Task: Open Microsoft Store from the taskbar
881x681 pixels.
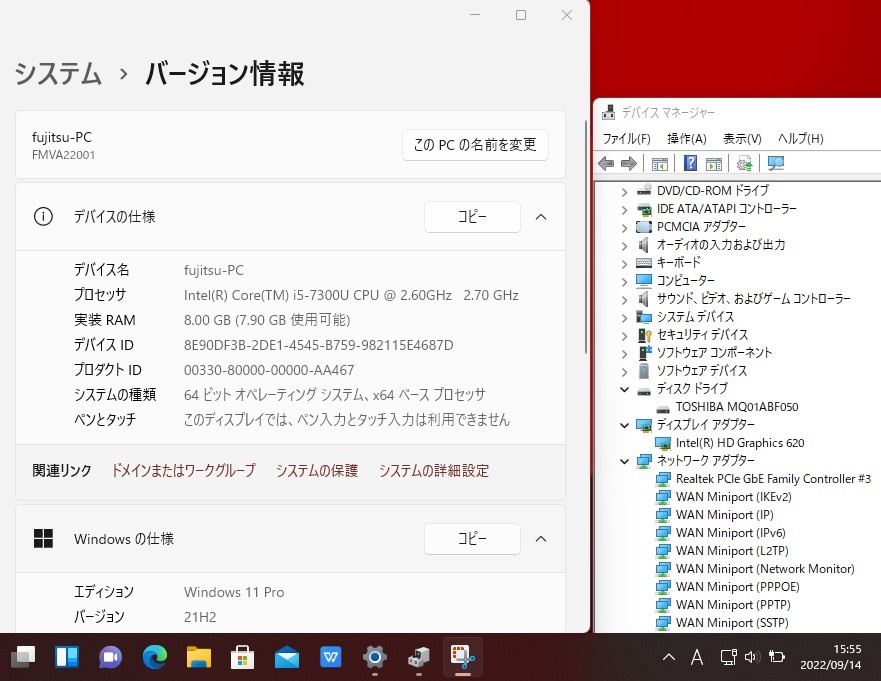Action: (x=243, y=656)
